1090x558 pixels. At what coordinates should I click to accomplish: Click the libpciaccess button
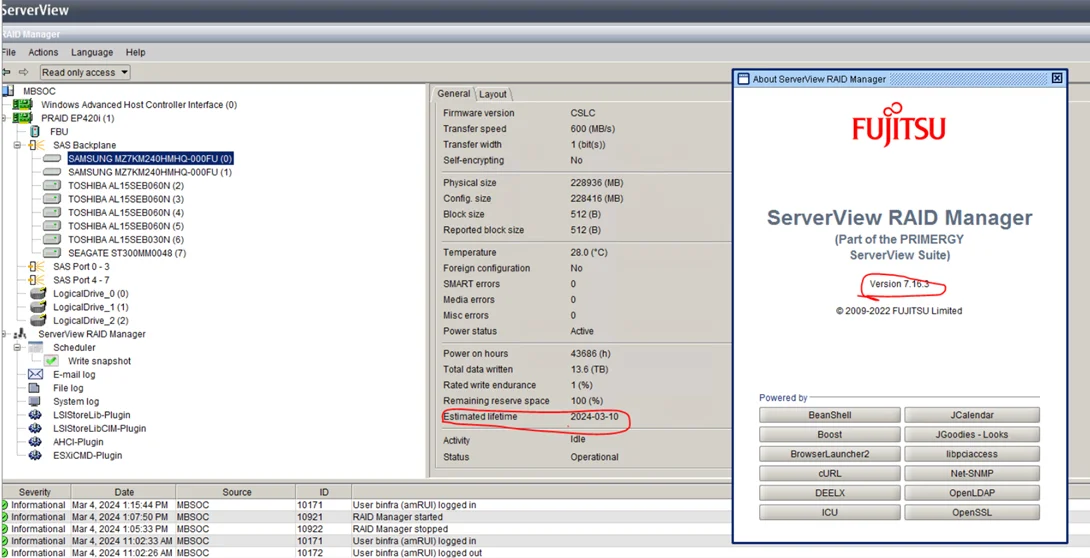pos(972,454)
